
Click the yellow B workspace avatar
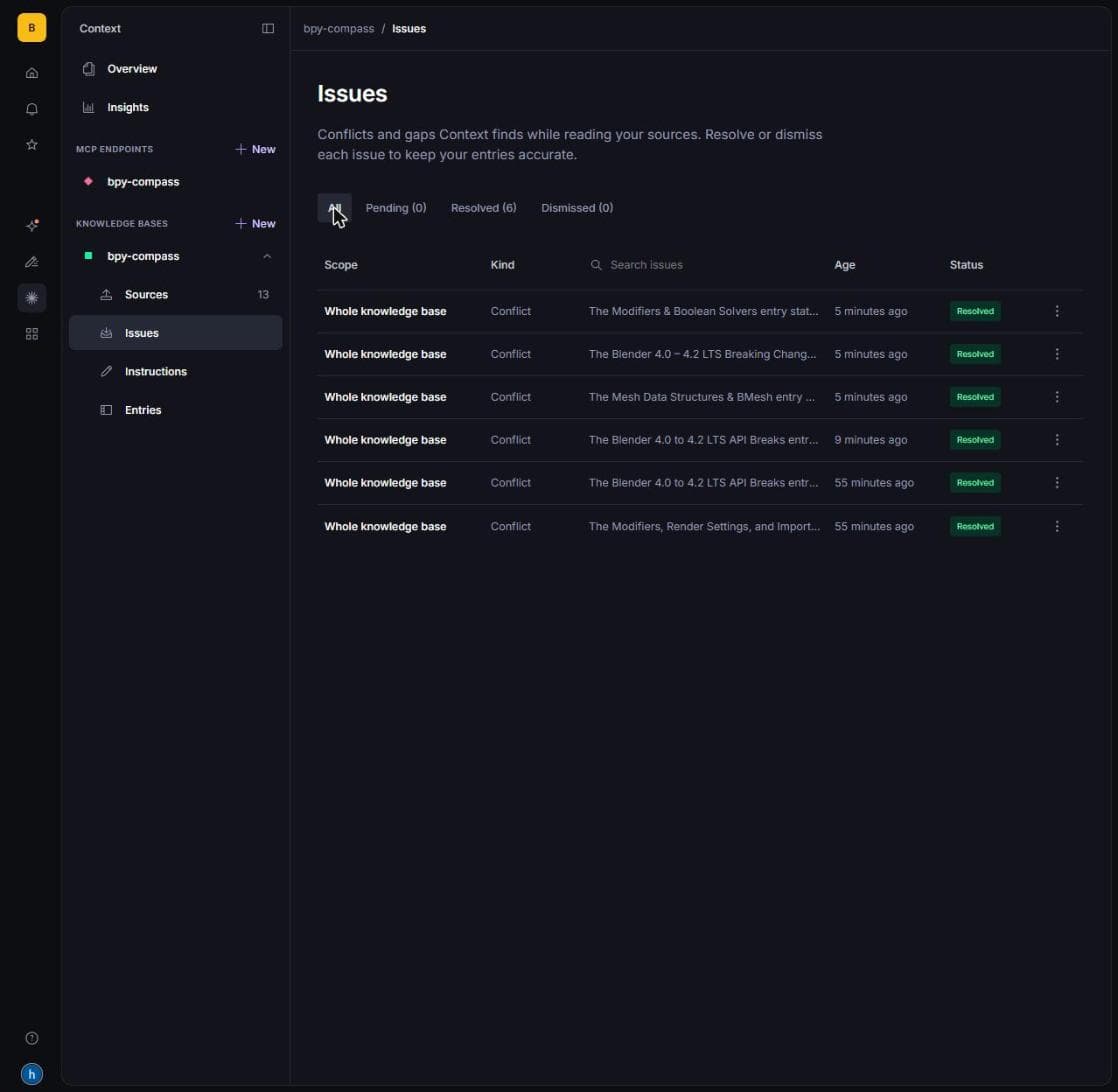coord(31,28)
